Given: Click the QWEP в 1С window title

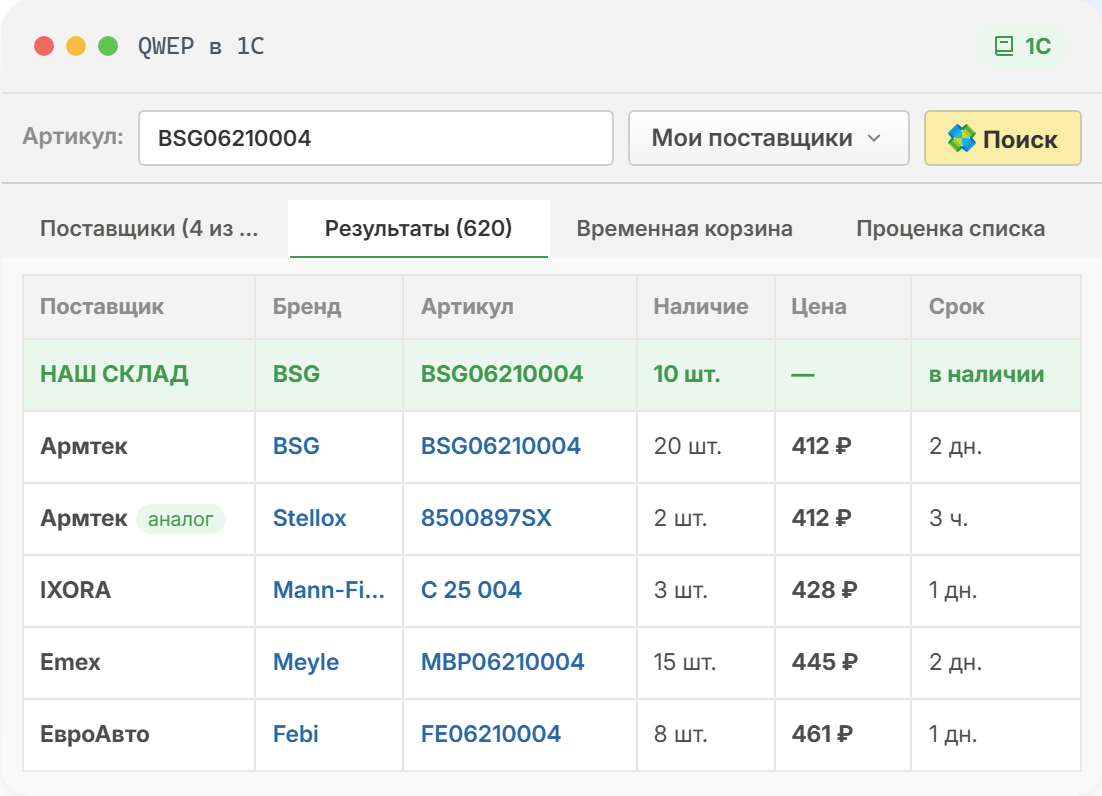Looking at the screenshot, I should pyautogui.click(x=201, y=46).
